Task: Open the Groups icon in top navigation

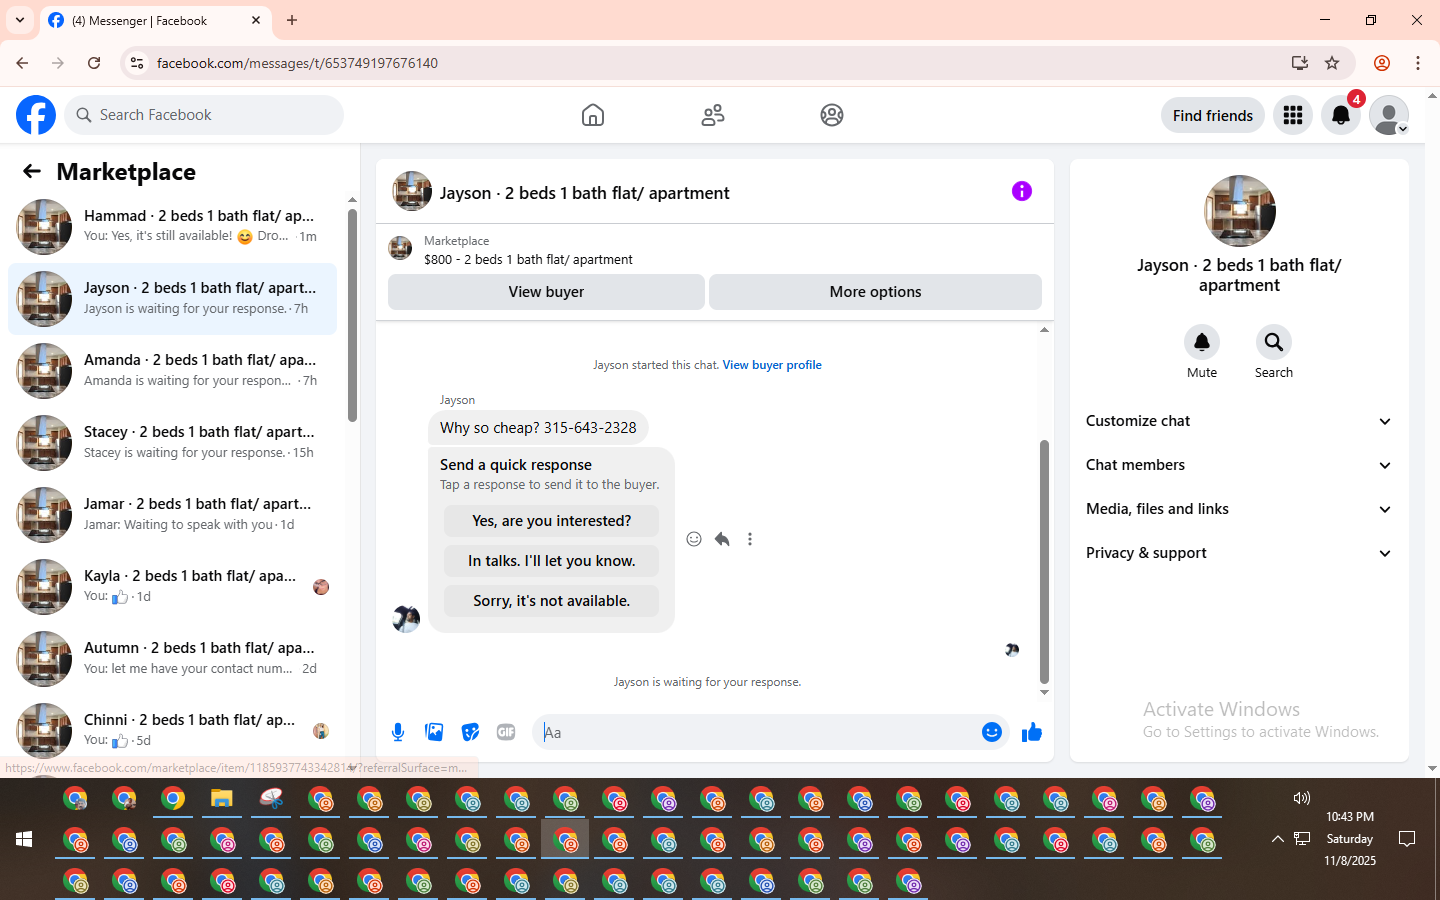Action: [x=832, y=115]
